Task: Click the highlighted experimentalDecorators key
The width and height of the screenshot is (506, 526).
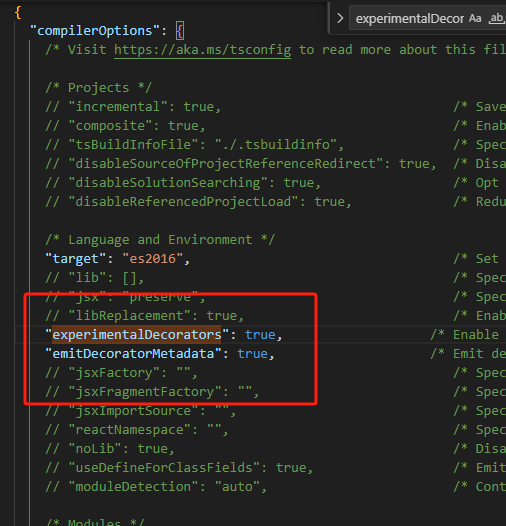Action: click(137, 335)
